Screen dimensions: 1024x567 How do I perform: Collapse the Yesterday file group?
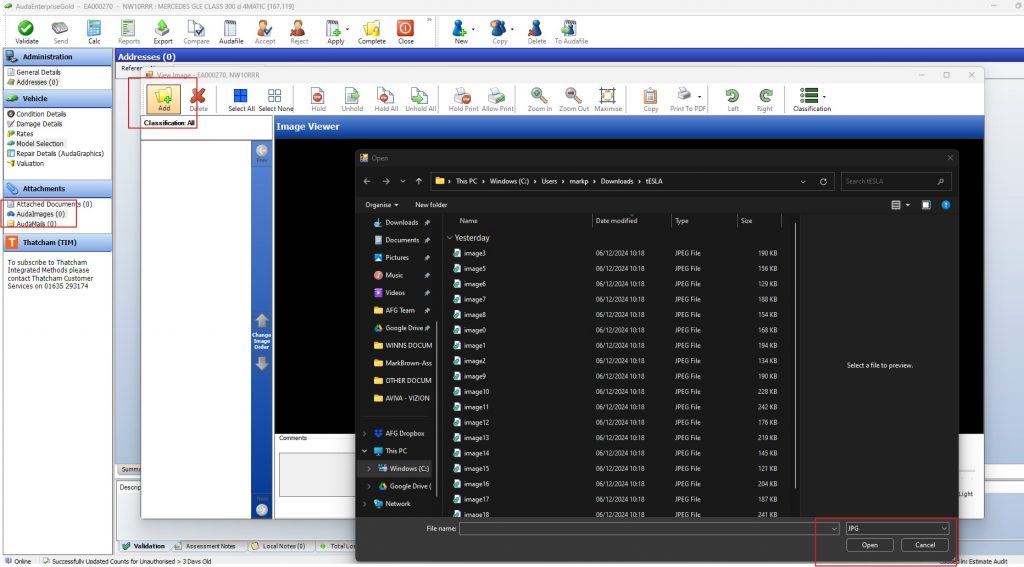tap(449, 238)
